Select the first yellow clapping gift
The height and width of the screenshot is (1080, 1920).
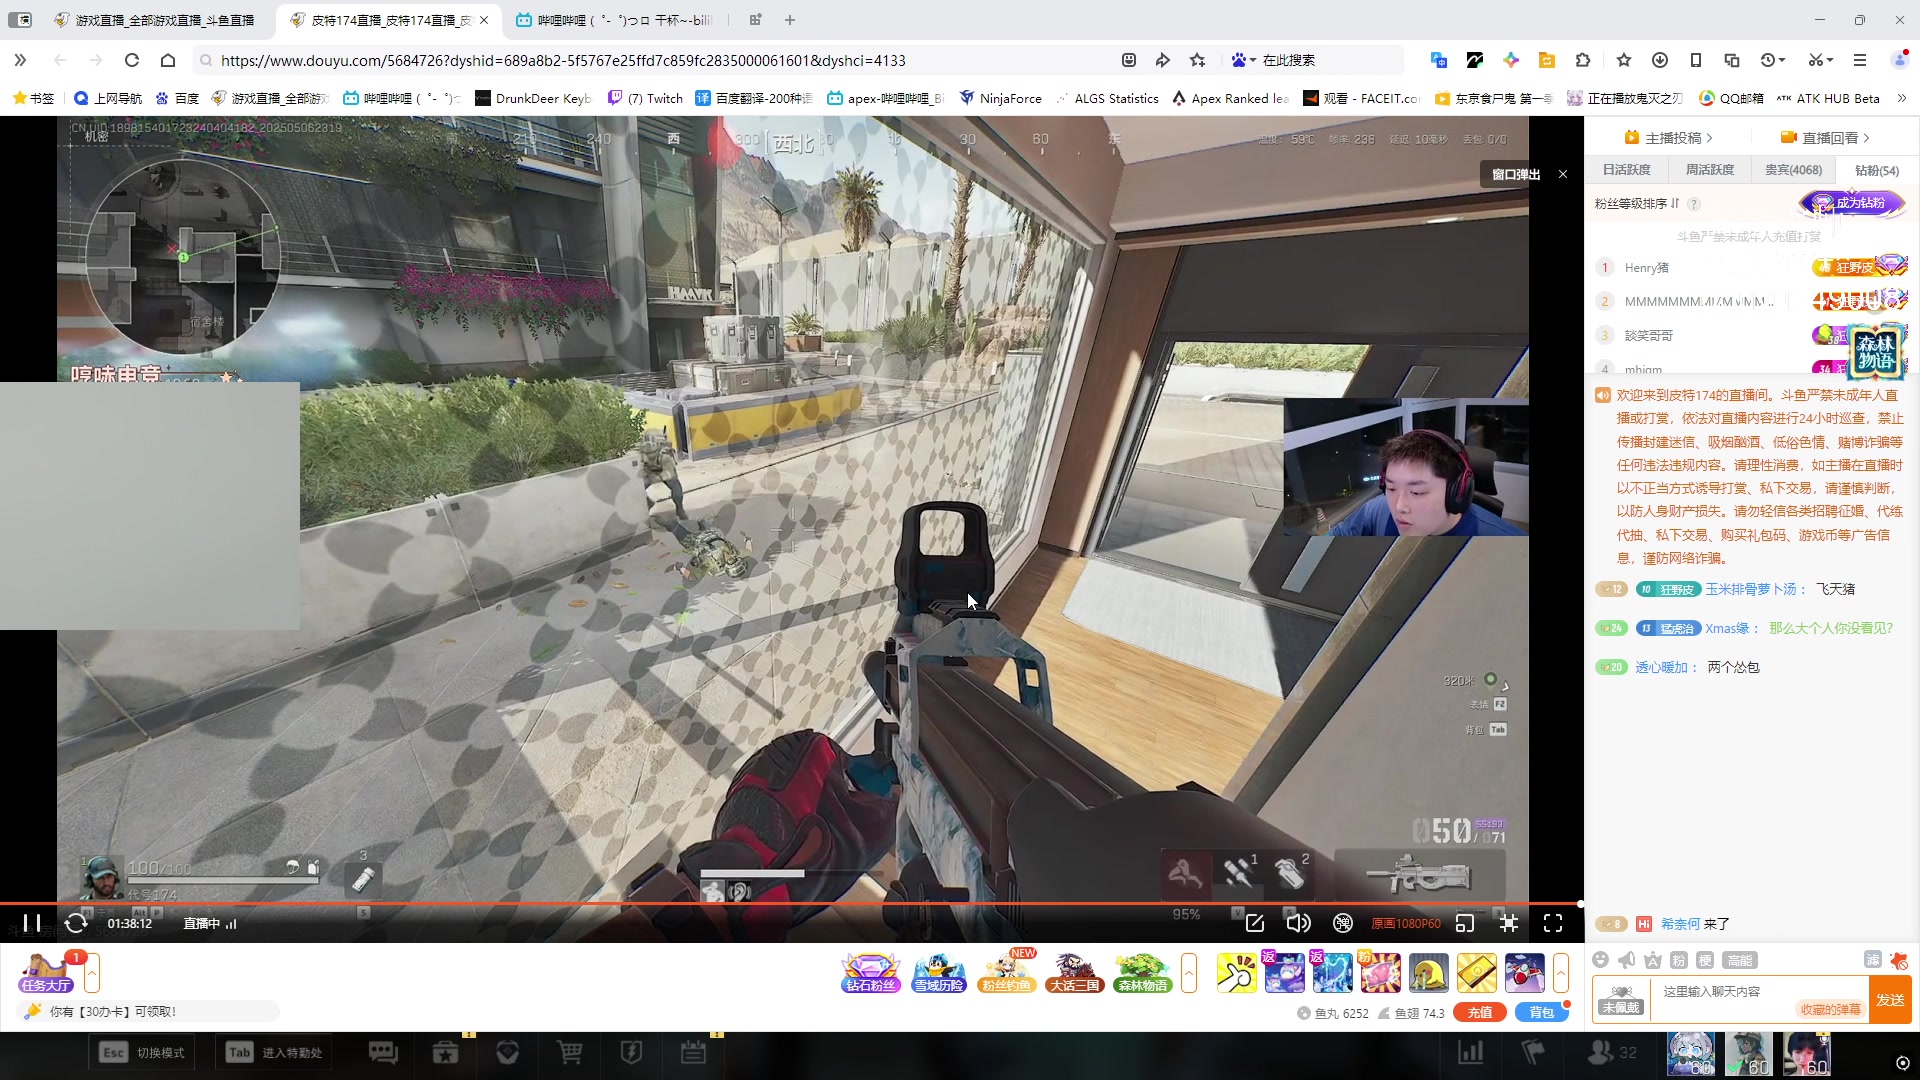[x=1236, y=972]
